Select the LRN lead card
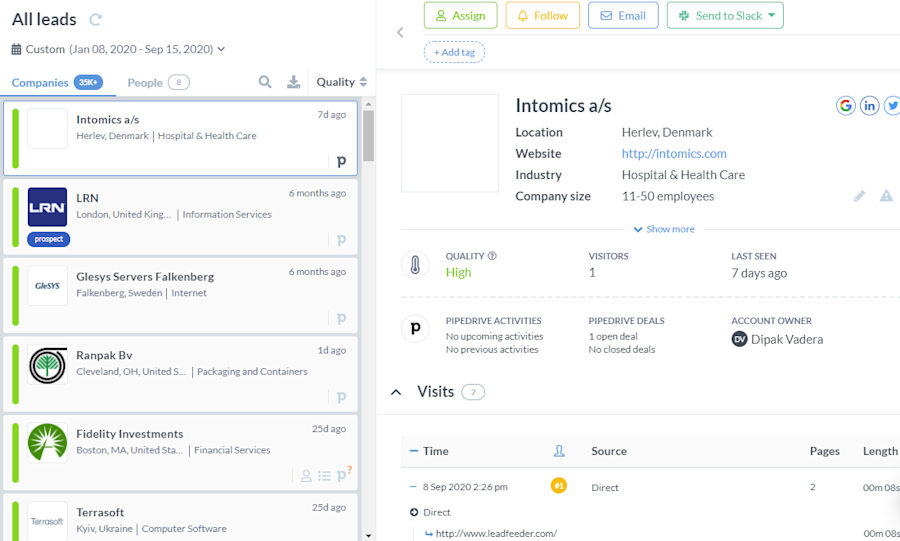 tap(180, 217)
